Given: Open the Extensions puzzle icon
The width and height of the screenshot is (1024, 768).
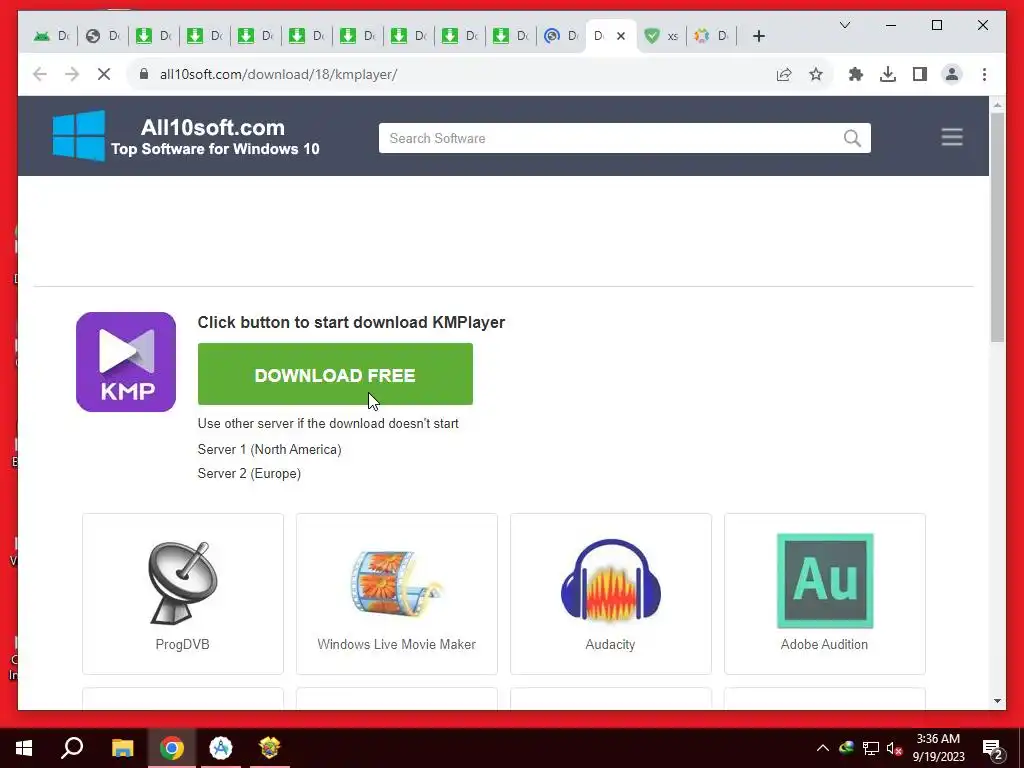Looking at the screenshot, I should point(856,74).
